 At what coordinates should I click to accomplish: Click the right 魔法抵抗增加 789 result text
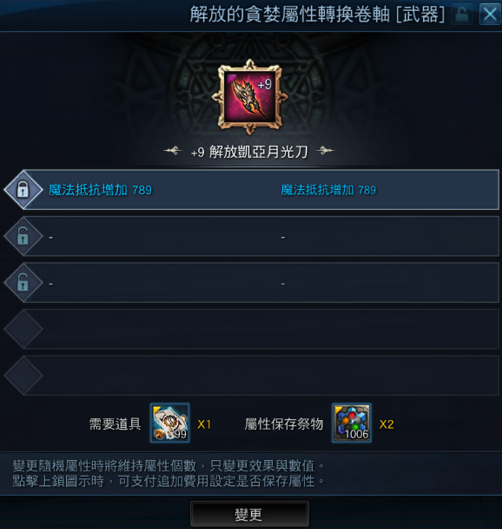(x=329, y=190)
